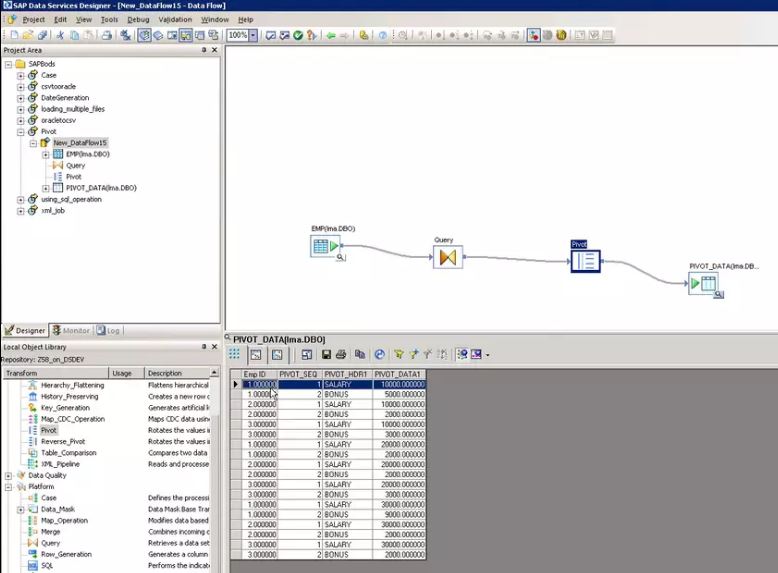Click the Description column header in library

click(x=177, y=373)
